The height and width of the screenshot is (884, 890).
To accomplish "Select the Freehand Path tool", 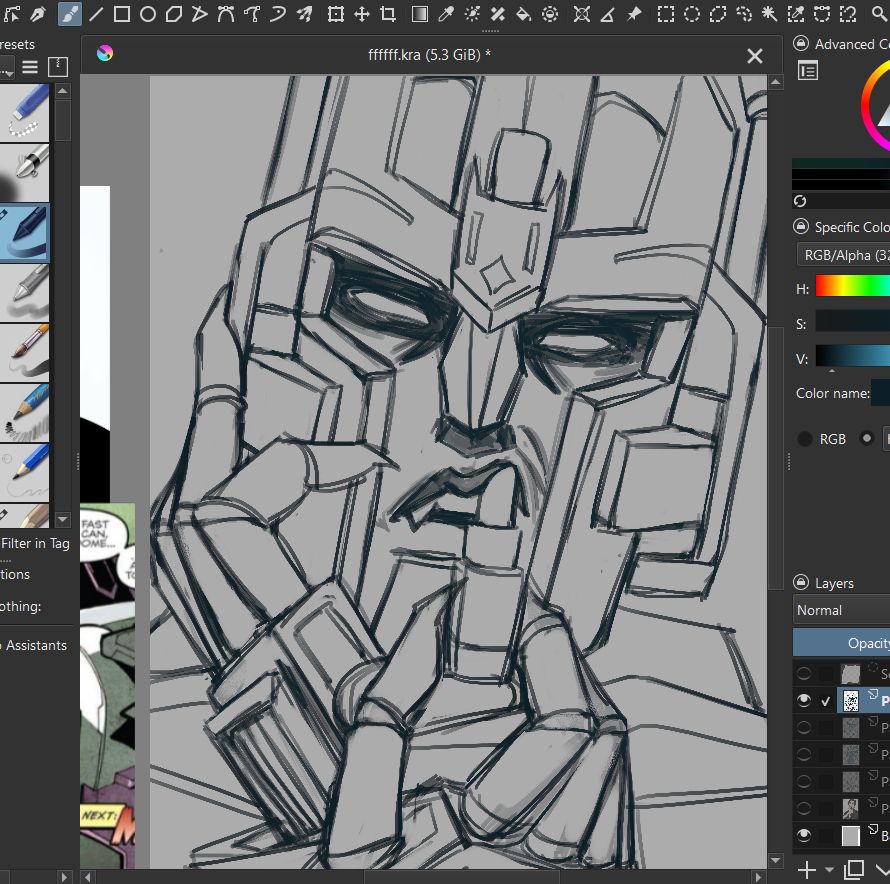I will point(251,14).
